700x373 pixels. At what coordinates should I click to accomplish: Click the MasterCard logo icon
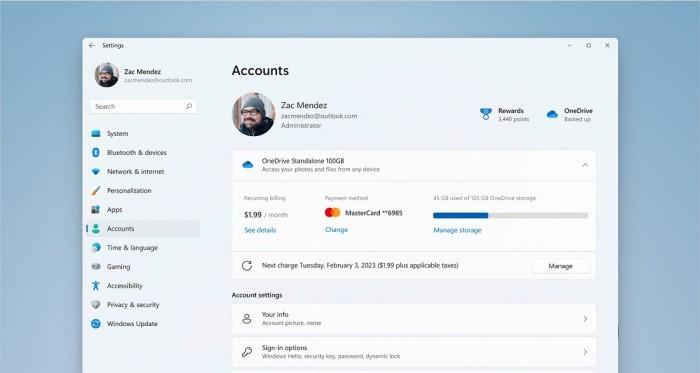[x=332, y=213]
